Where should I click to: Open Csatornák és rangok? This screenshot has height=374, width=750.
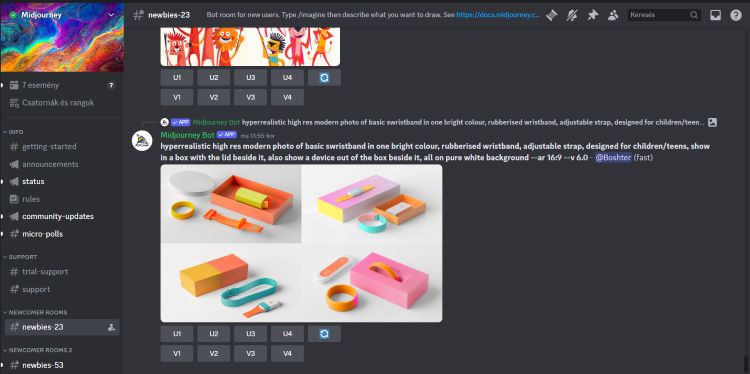pos(61,103)
